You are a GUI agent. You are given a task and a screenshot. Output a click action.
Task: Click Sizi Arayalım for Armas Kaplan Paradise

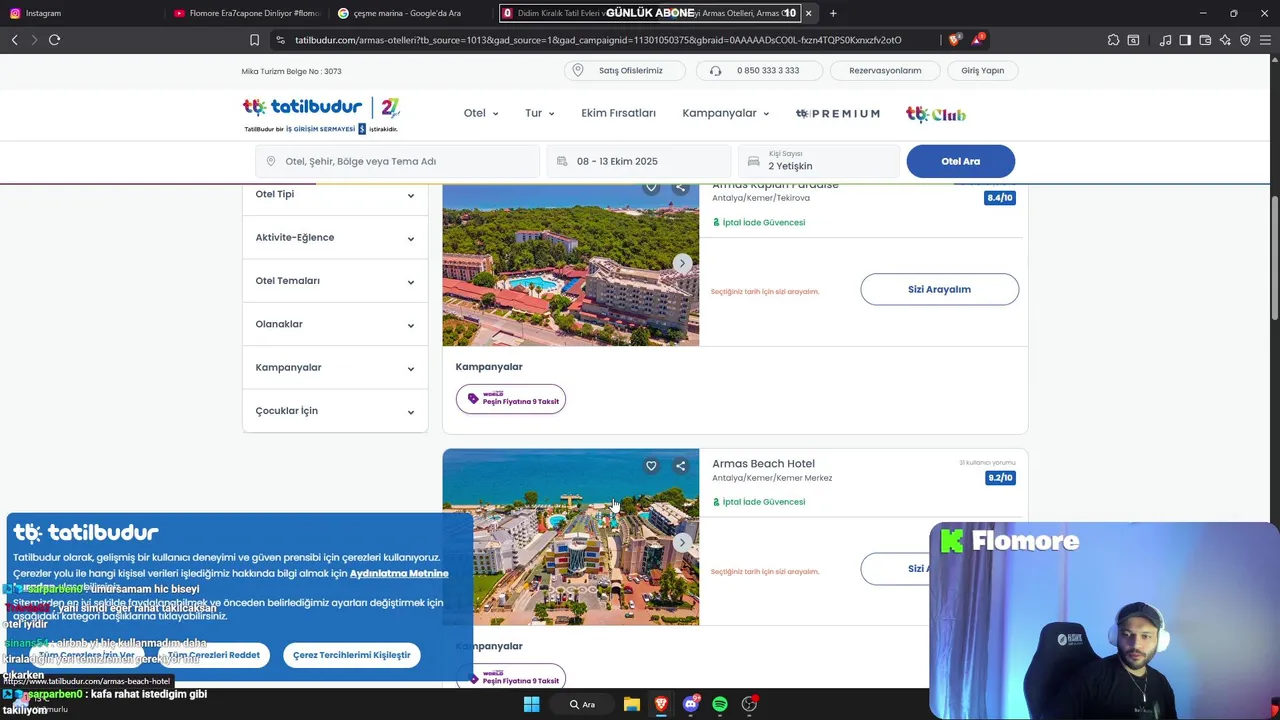click(x=940, y=289)
